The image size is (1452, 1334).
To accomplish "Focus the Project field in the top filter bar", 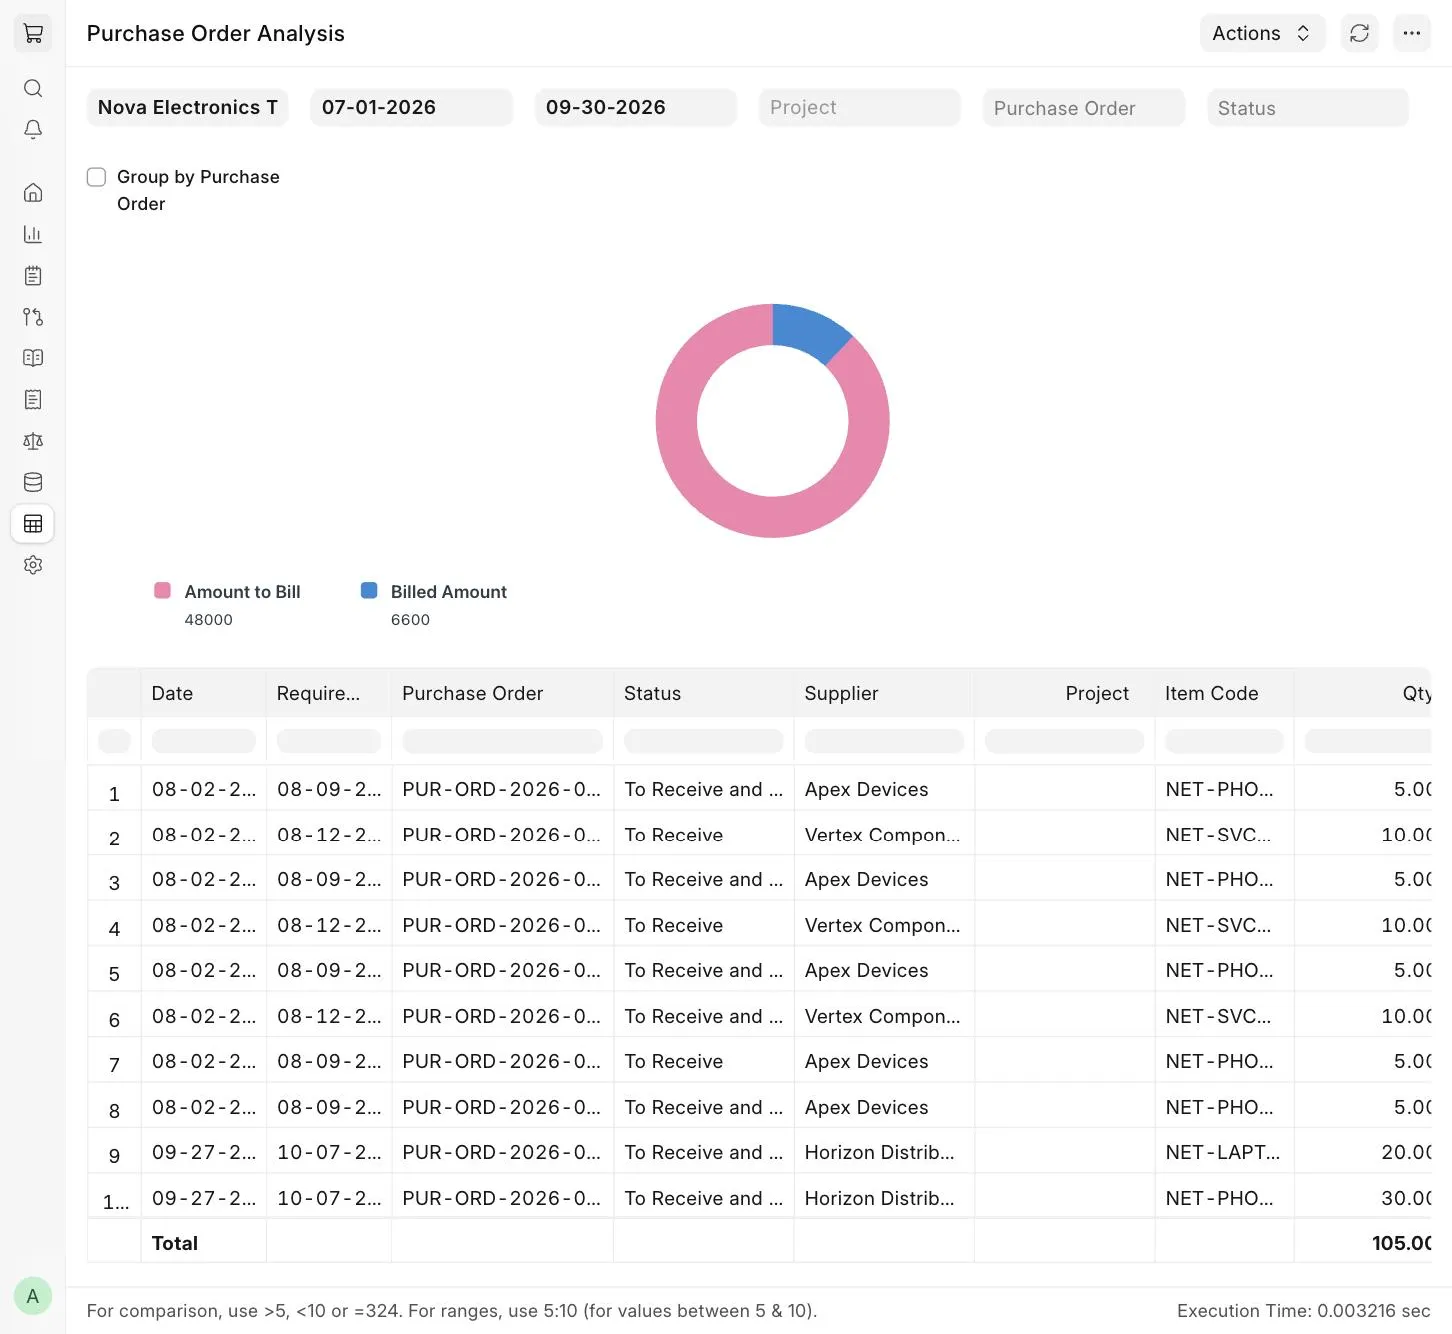I will tap(860, 108).
